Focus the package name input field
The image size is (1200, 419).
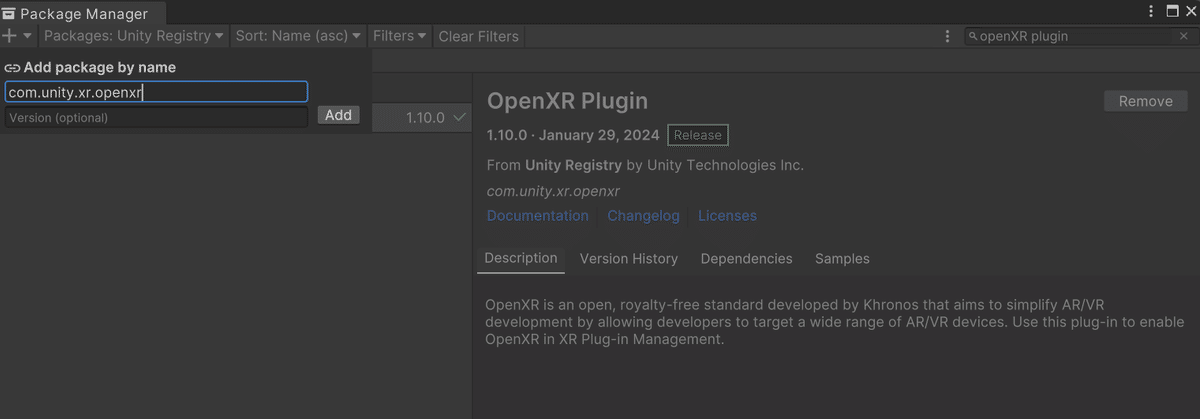point(156,92)
